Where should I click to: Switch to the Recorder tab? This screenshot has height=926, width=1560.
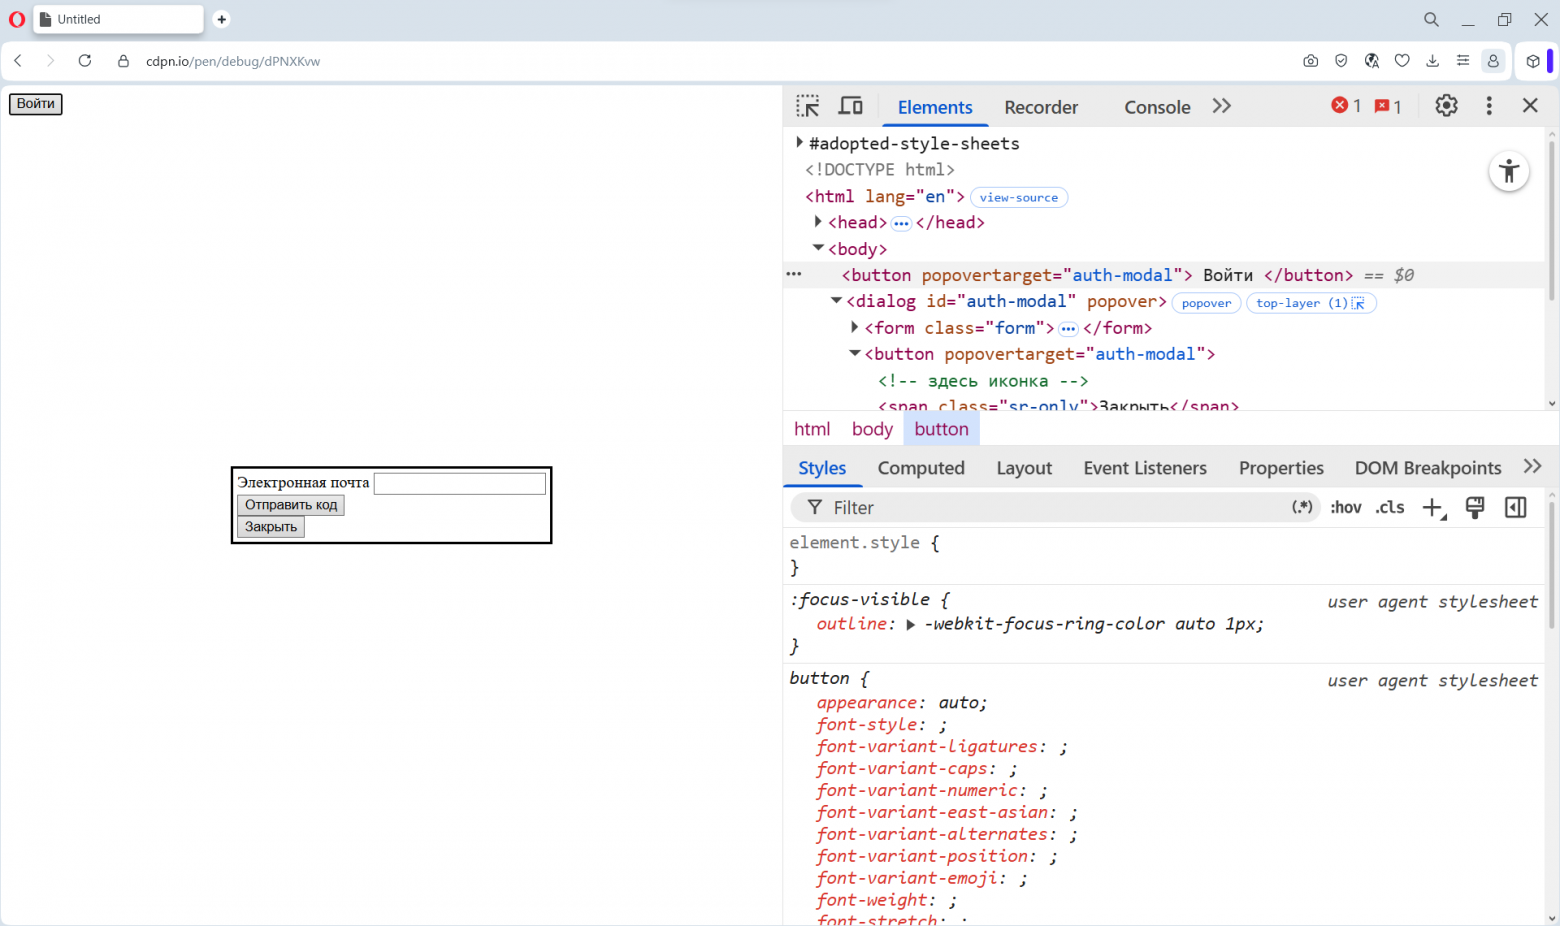click(x=1041, y=107)
